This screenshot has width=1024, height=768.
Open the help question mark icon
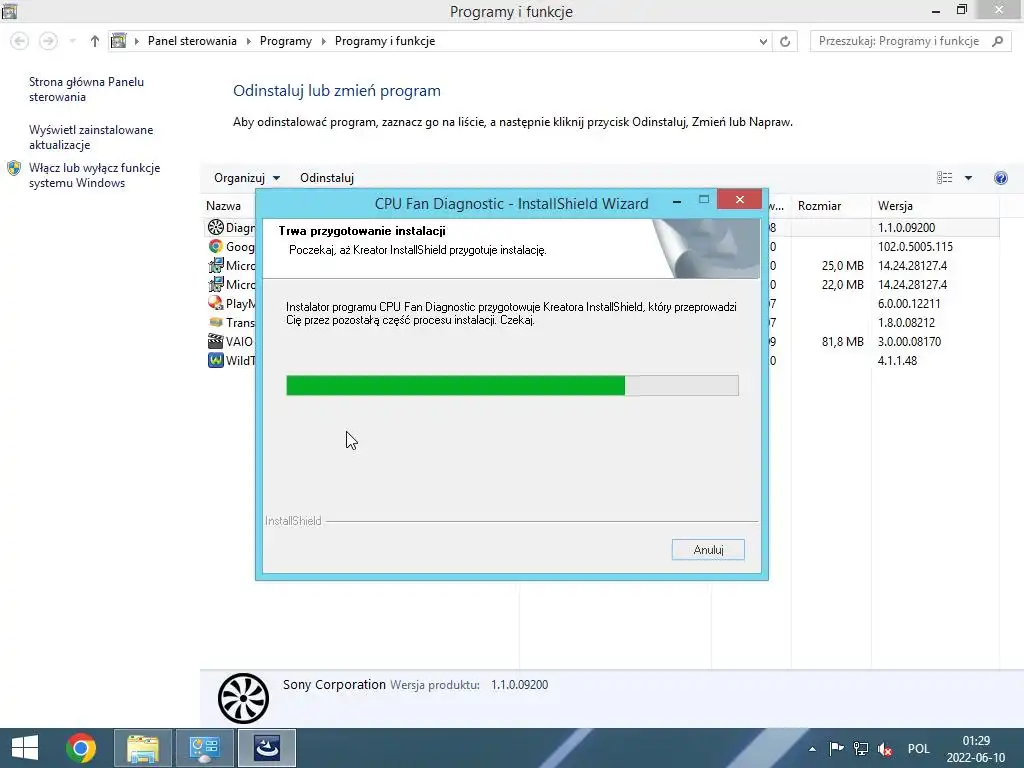[1000, 178]
